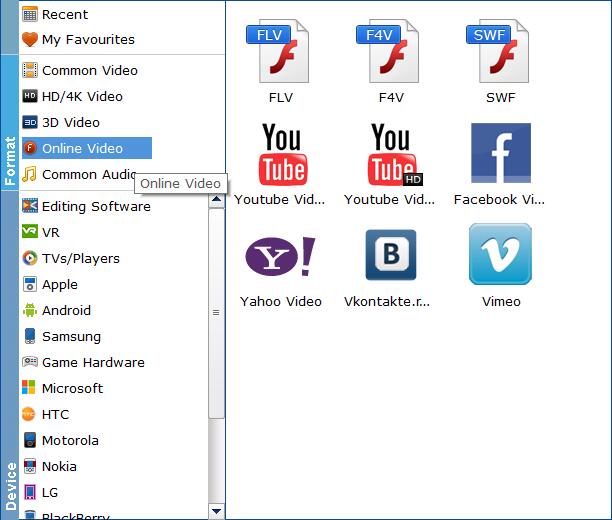Click the Online Video flash icon
612x520 pixels.
[x=30, y=148]
